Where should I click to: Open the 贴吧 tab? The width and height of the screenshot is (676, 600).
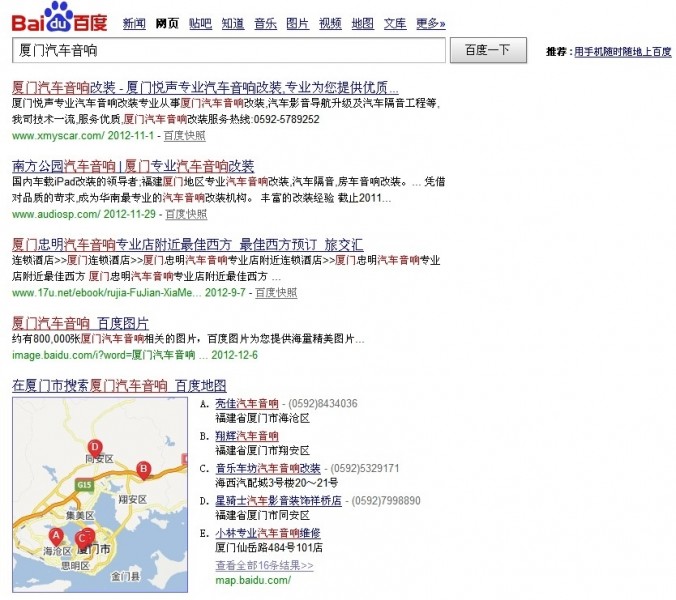click(x=200, y=23)
